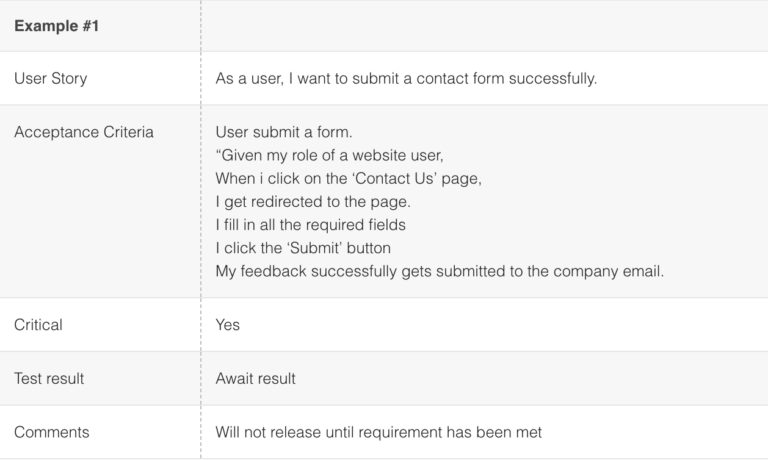
Task: Select the 'User Story' row label
Action: coord(50,78)
